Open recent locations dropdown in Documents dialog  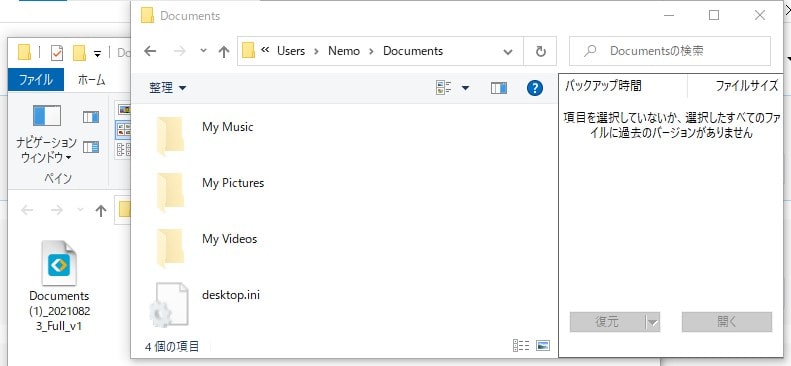pyautogui.click(x=203, y=51)
